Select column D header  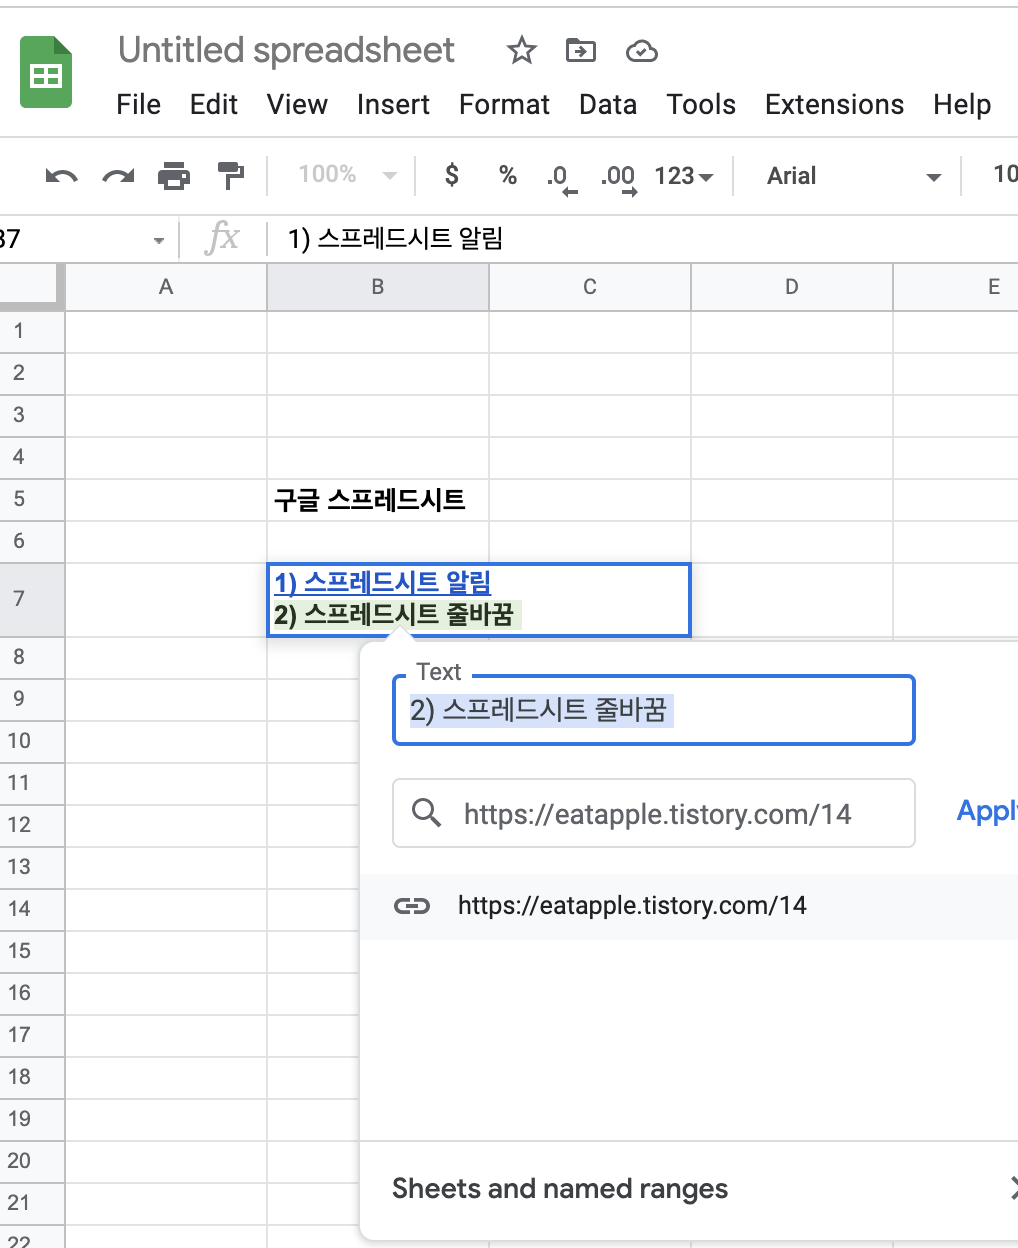pos(792,287)
